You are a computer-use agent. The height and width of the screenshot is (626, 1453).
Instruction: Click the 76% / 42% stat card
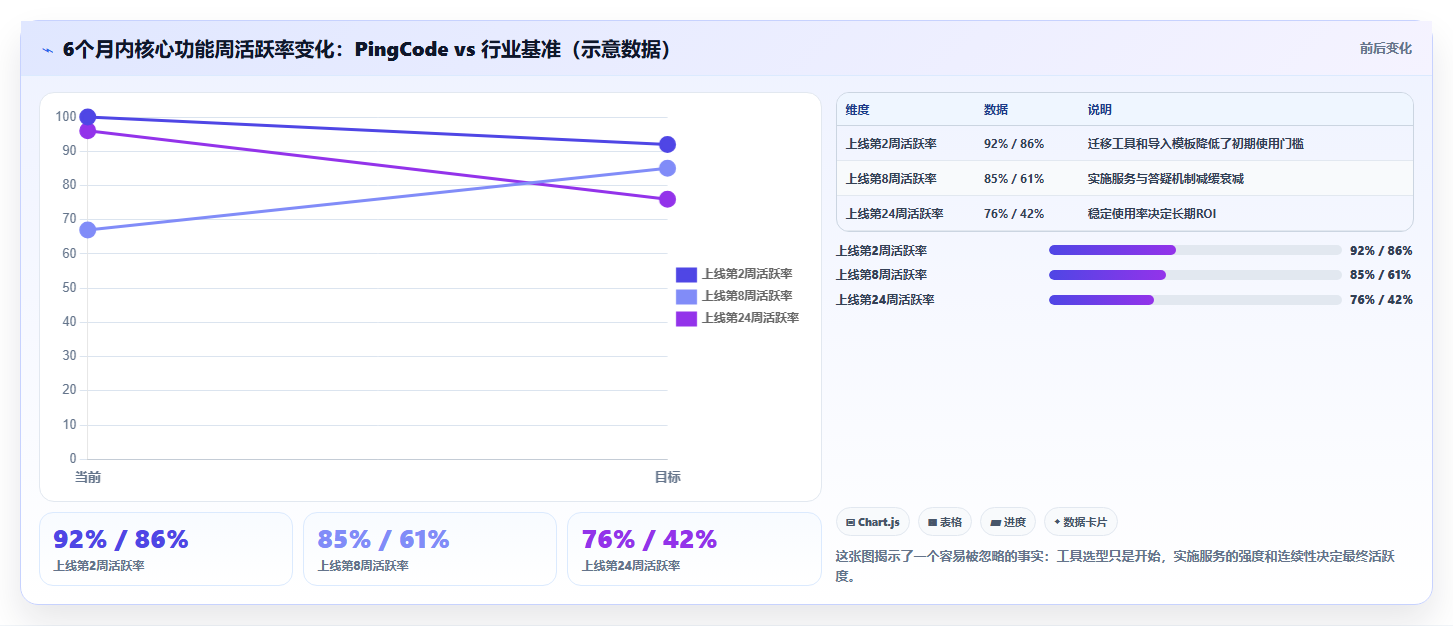pyautogui.click(x=694, y=549)
